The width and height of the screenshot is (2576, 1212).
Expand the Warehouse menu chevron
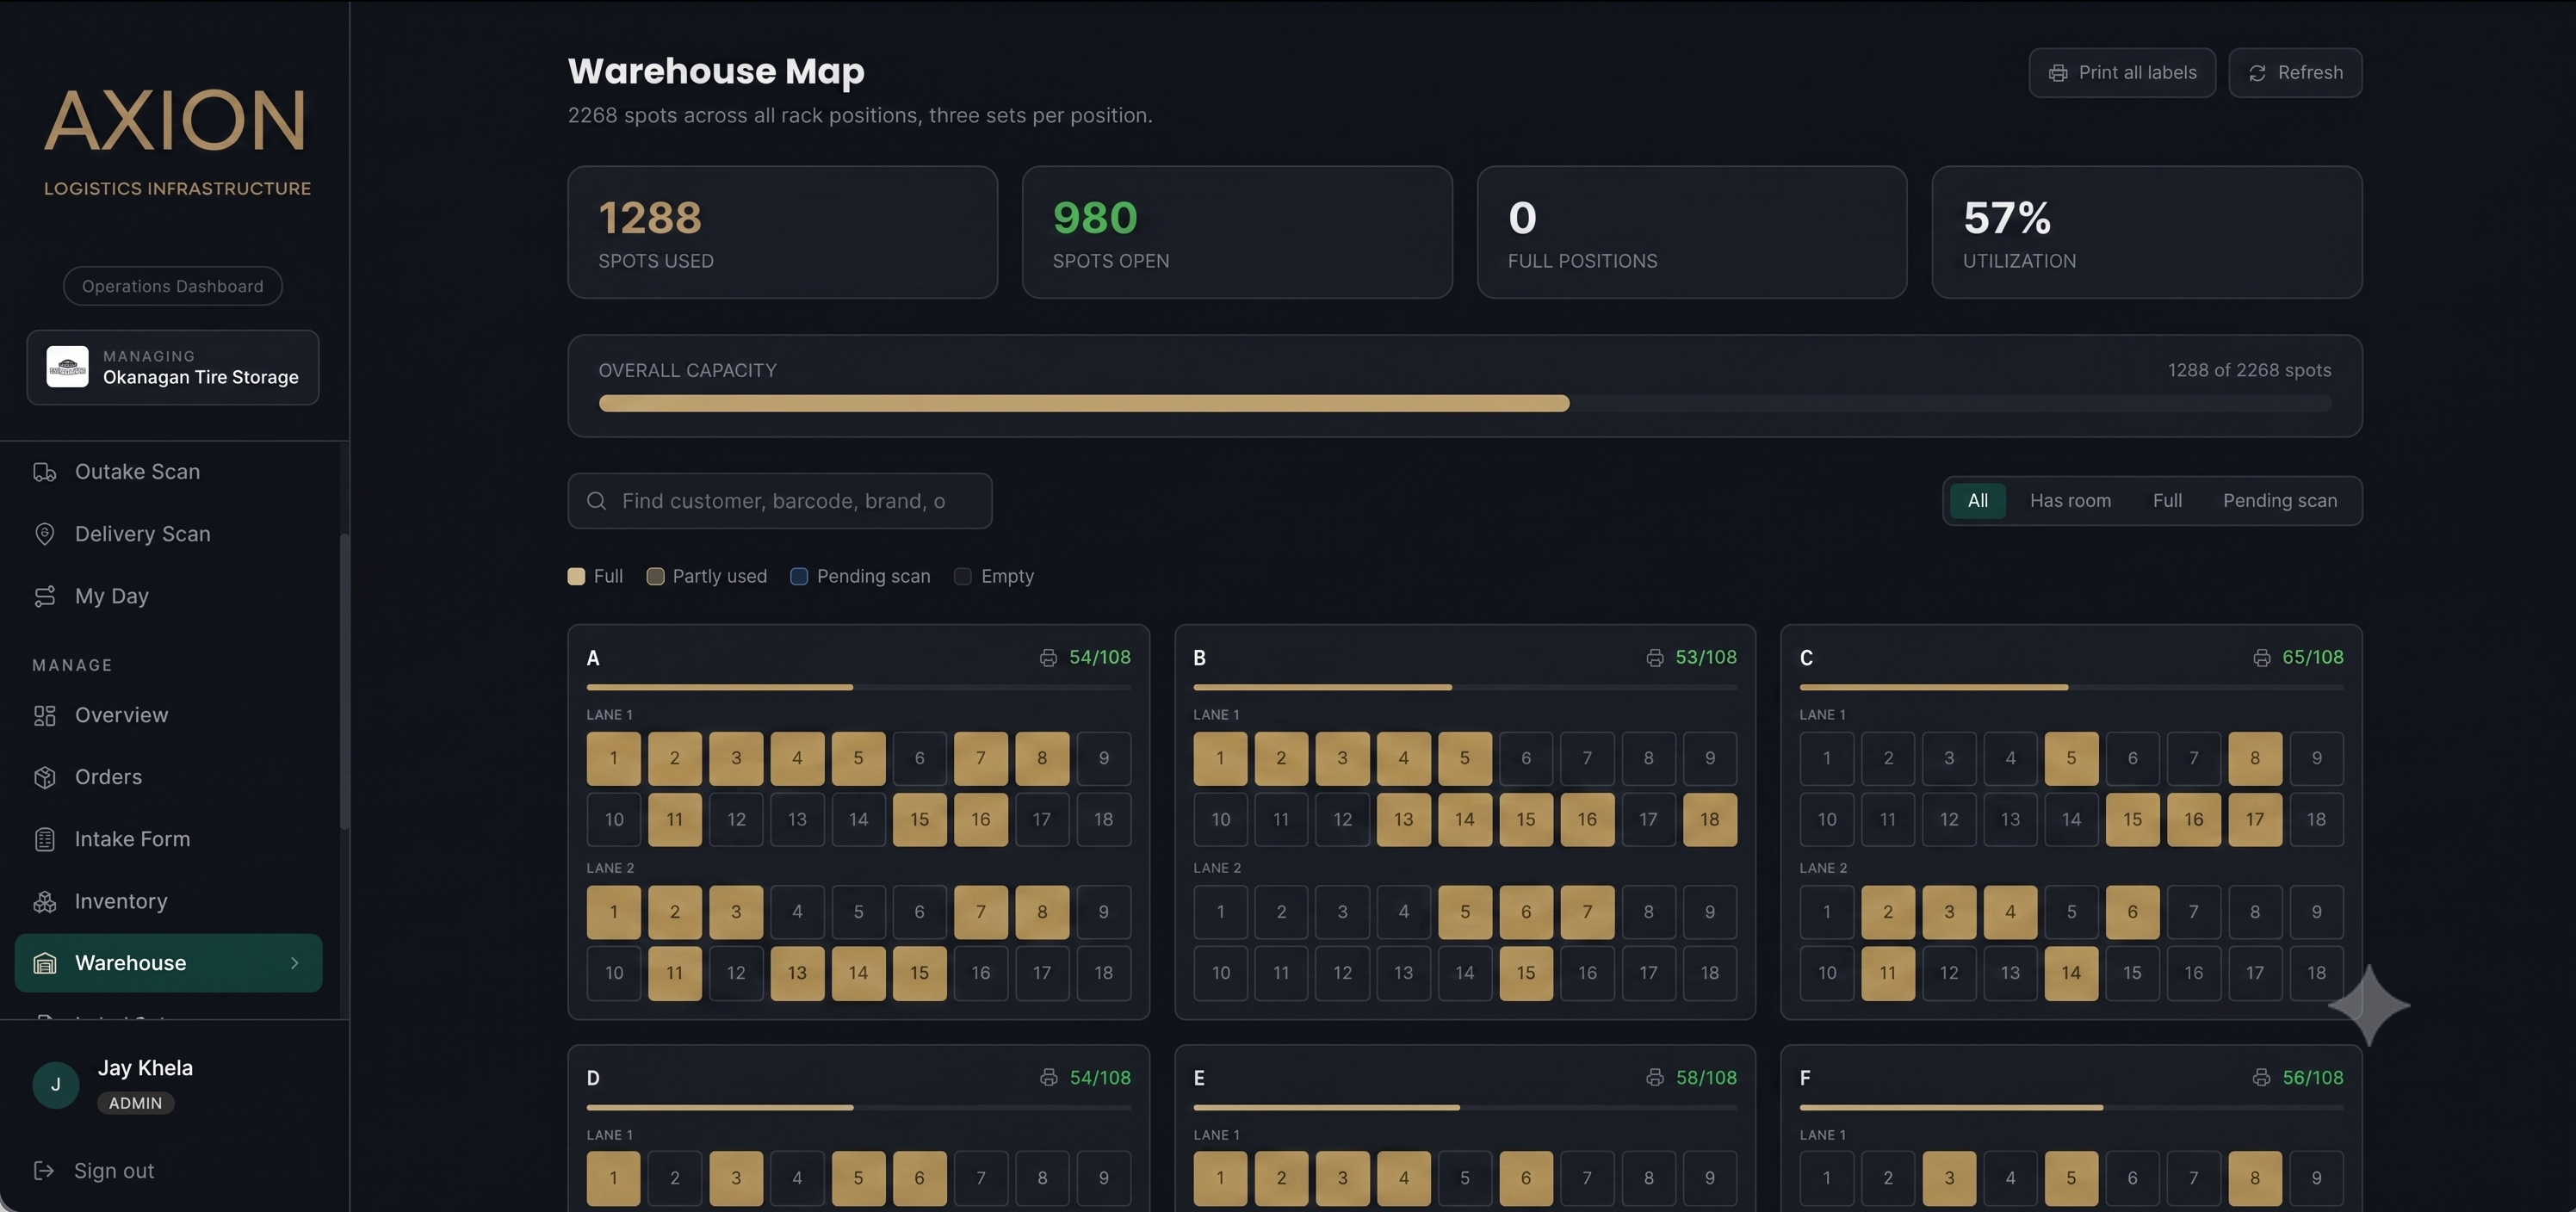(294, 963)
